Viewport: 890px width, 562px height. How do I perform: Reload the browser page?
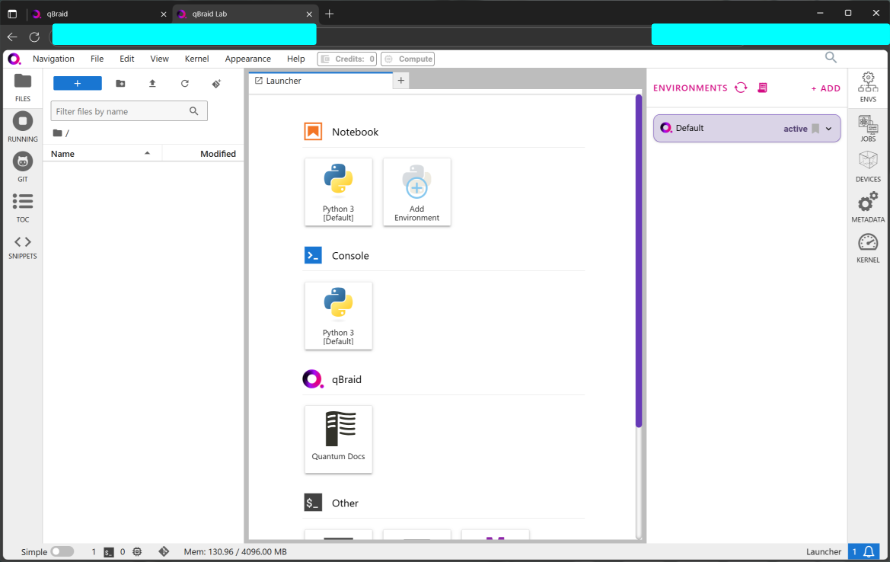35,37
